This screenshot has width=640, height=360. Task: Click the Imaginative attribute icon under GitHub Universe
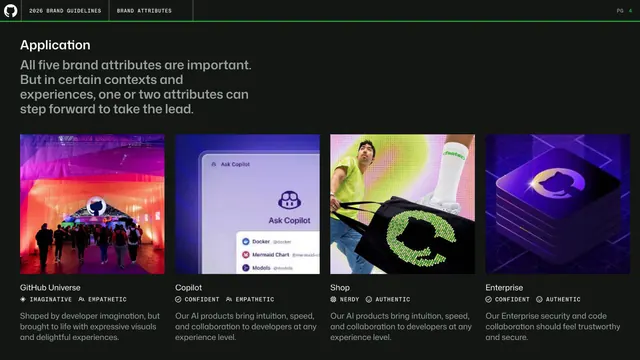pos(23,299)
